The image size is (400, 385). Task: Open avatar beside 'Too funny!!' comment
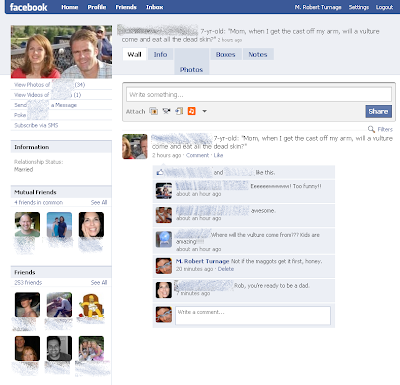point(164,191)
